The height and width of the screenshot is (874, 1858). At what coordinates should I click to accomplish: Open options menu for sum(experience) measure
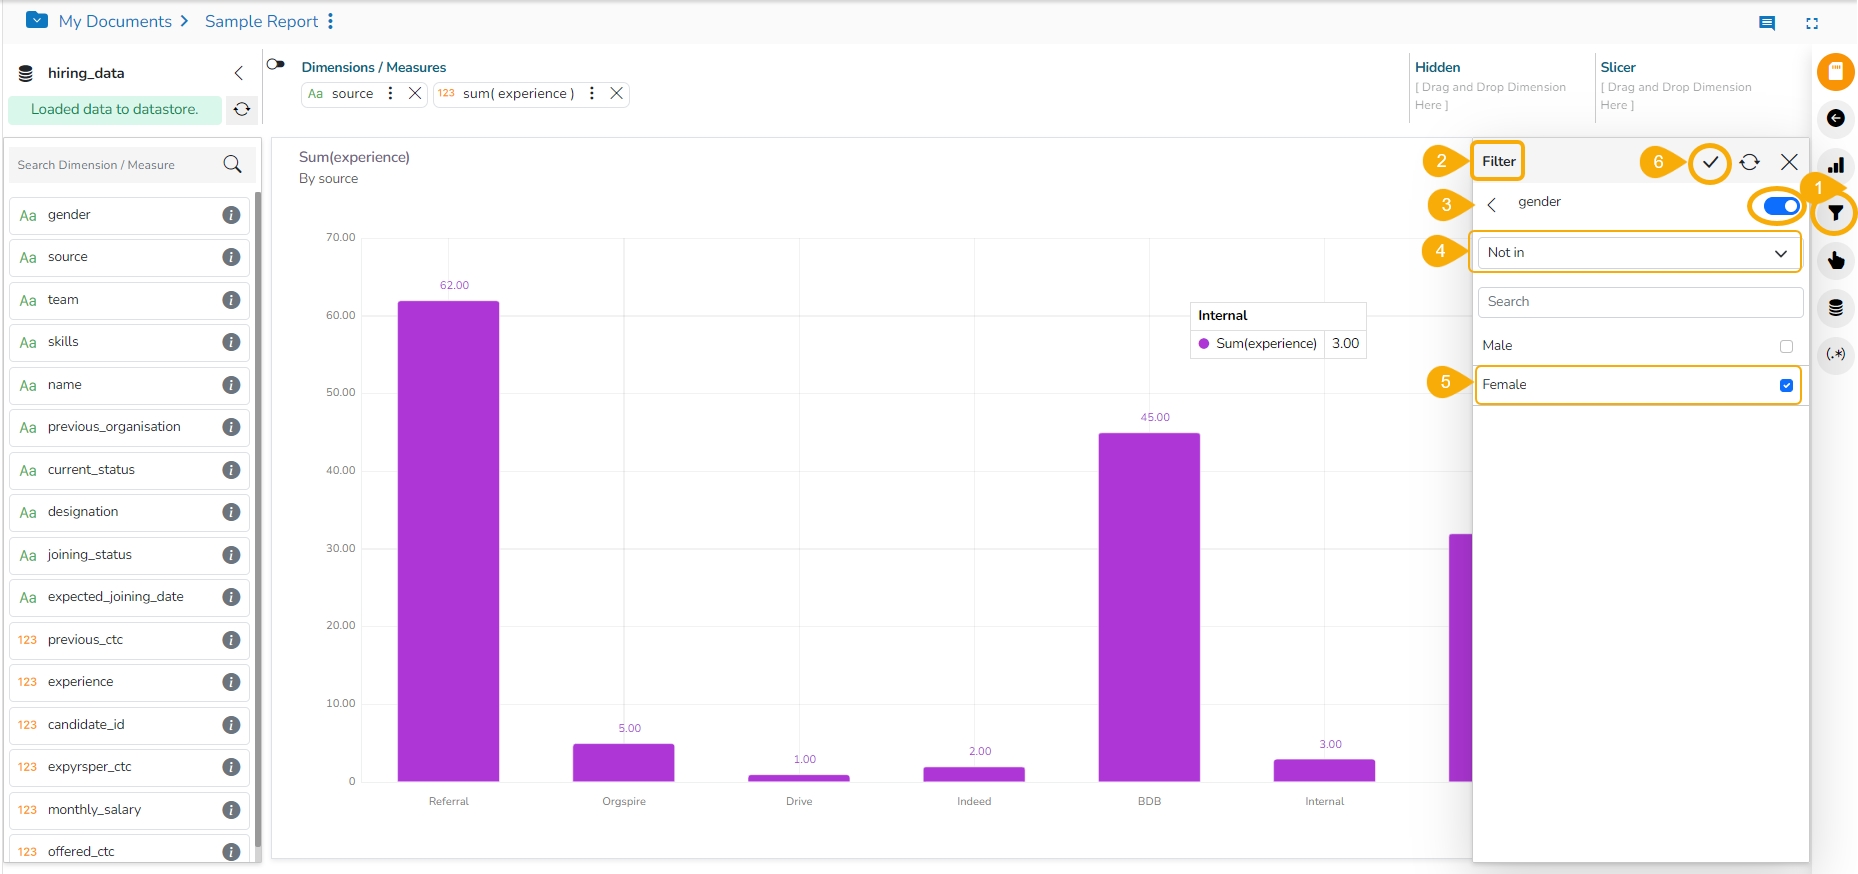592,93
